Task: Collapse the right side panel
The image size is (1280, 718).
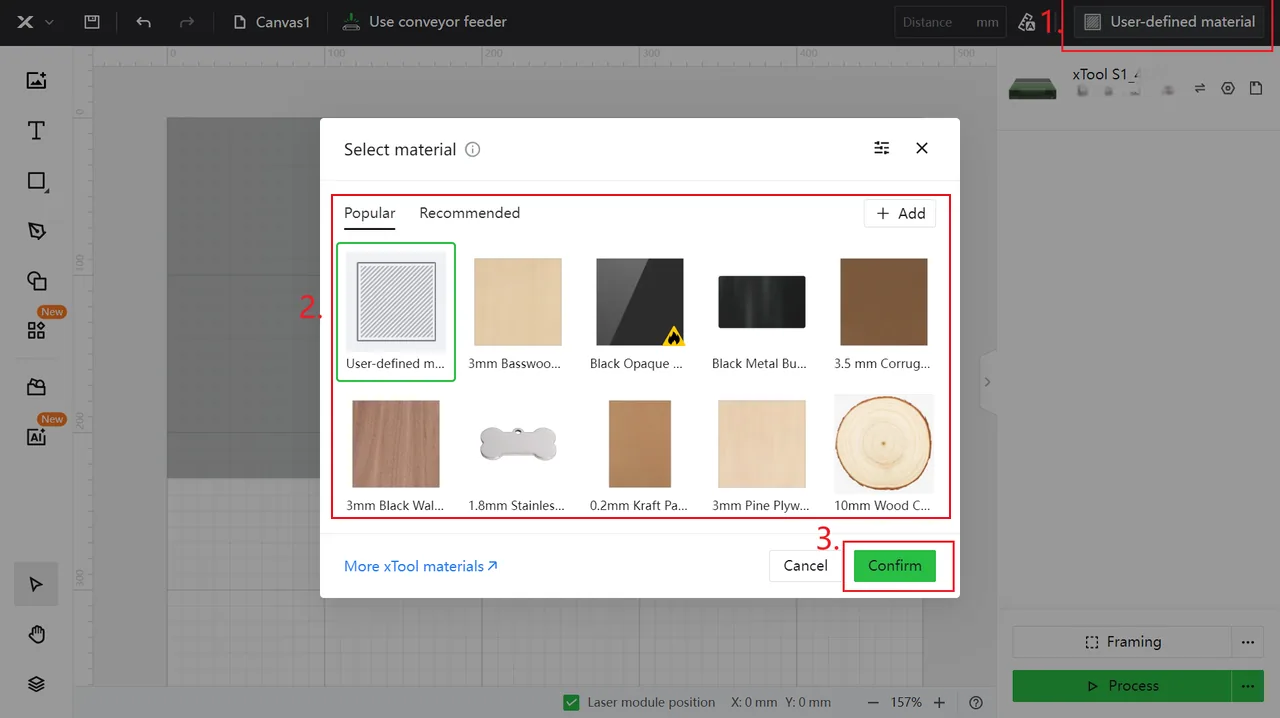Action: click(988, 382)
